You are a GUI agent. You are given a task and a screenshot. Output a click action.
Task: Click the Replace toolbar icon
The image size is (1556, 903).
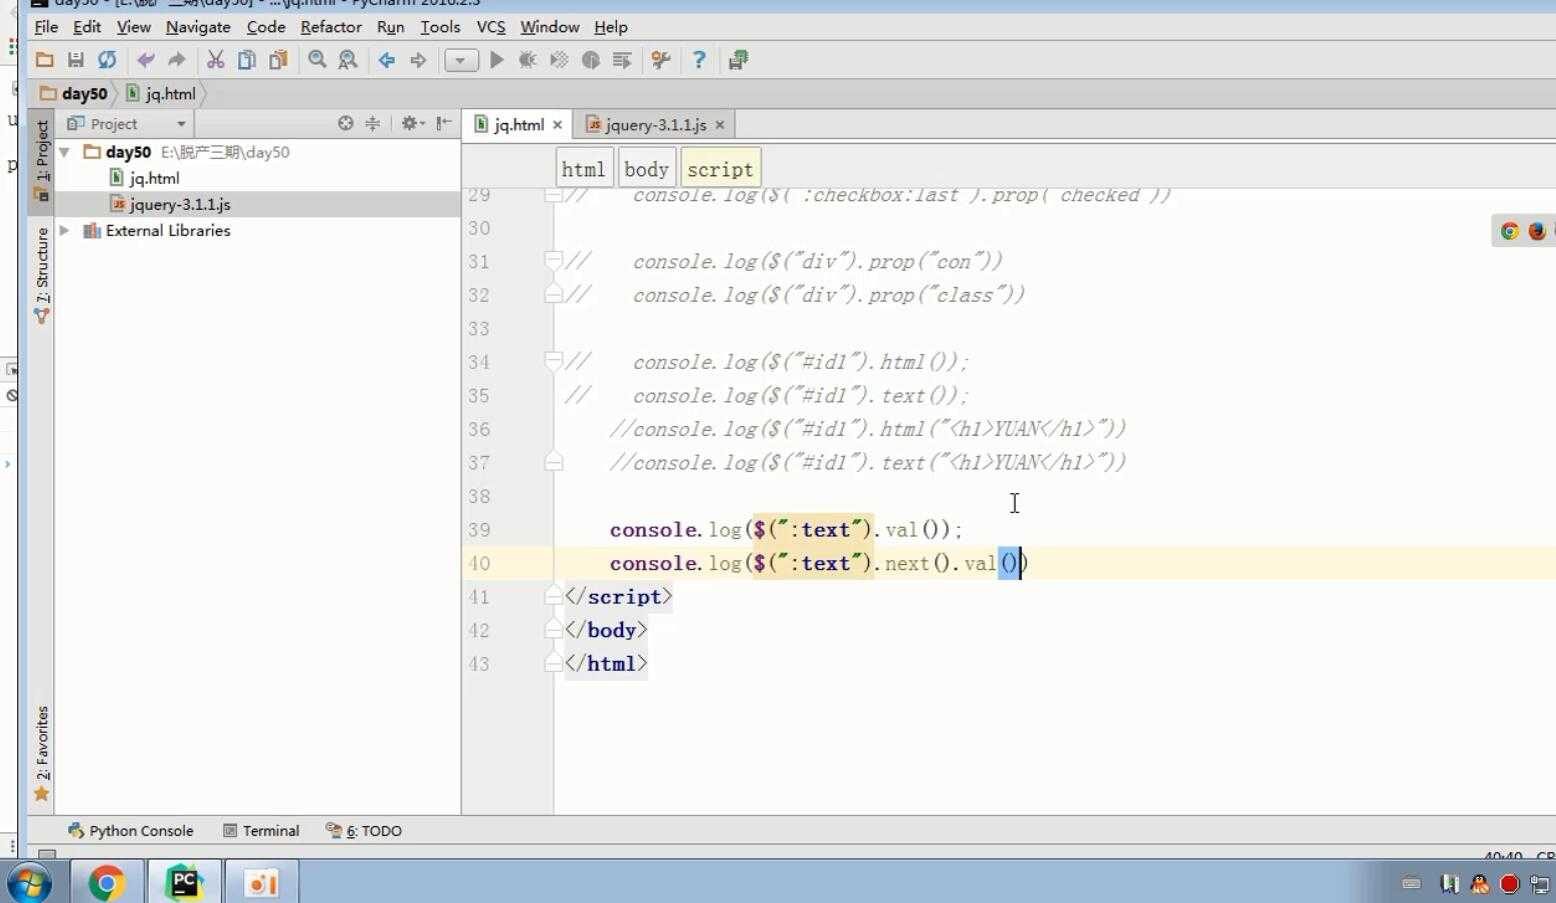click(x=348, y=60)
